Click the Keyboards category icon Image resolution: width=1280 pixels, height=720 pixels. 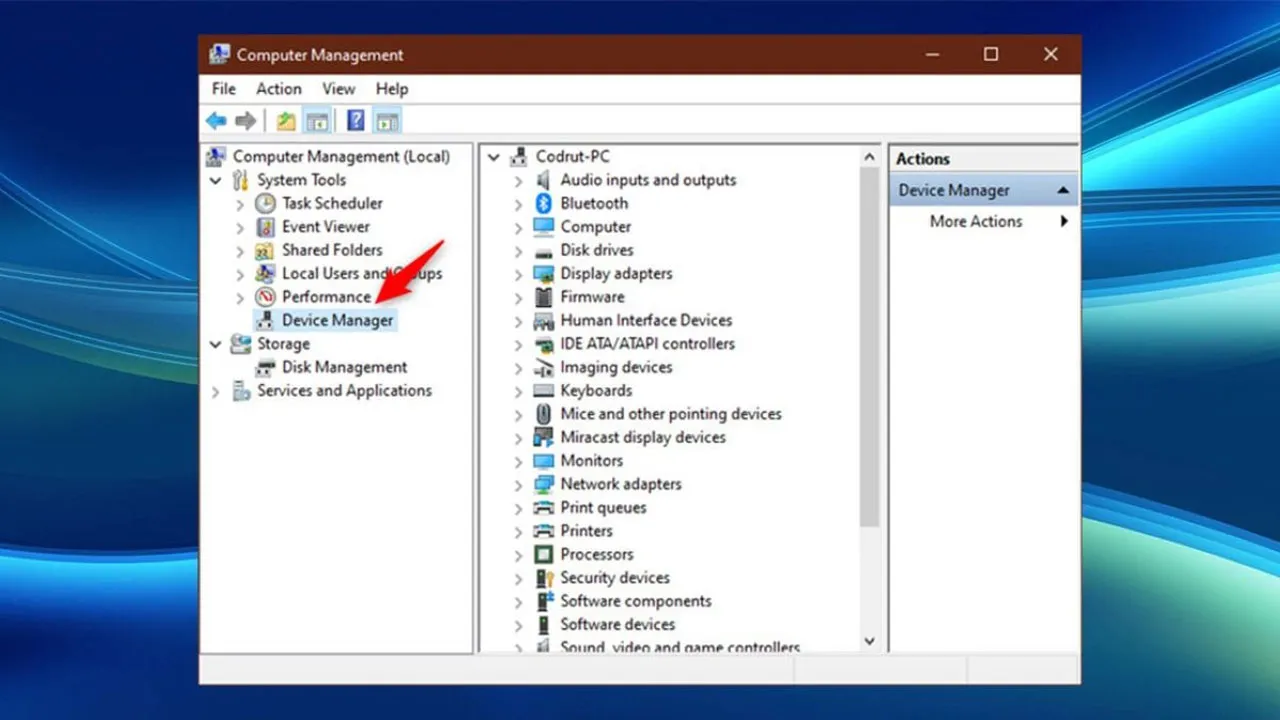[543, 391]
